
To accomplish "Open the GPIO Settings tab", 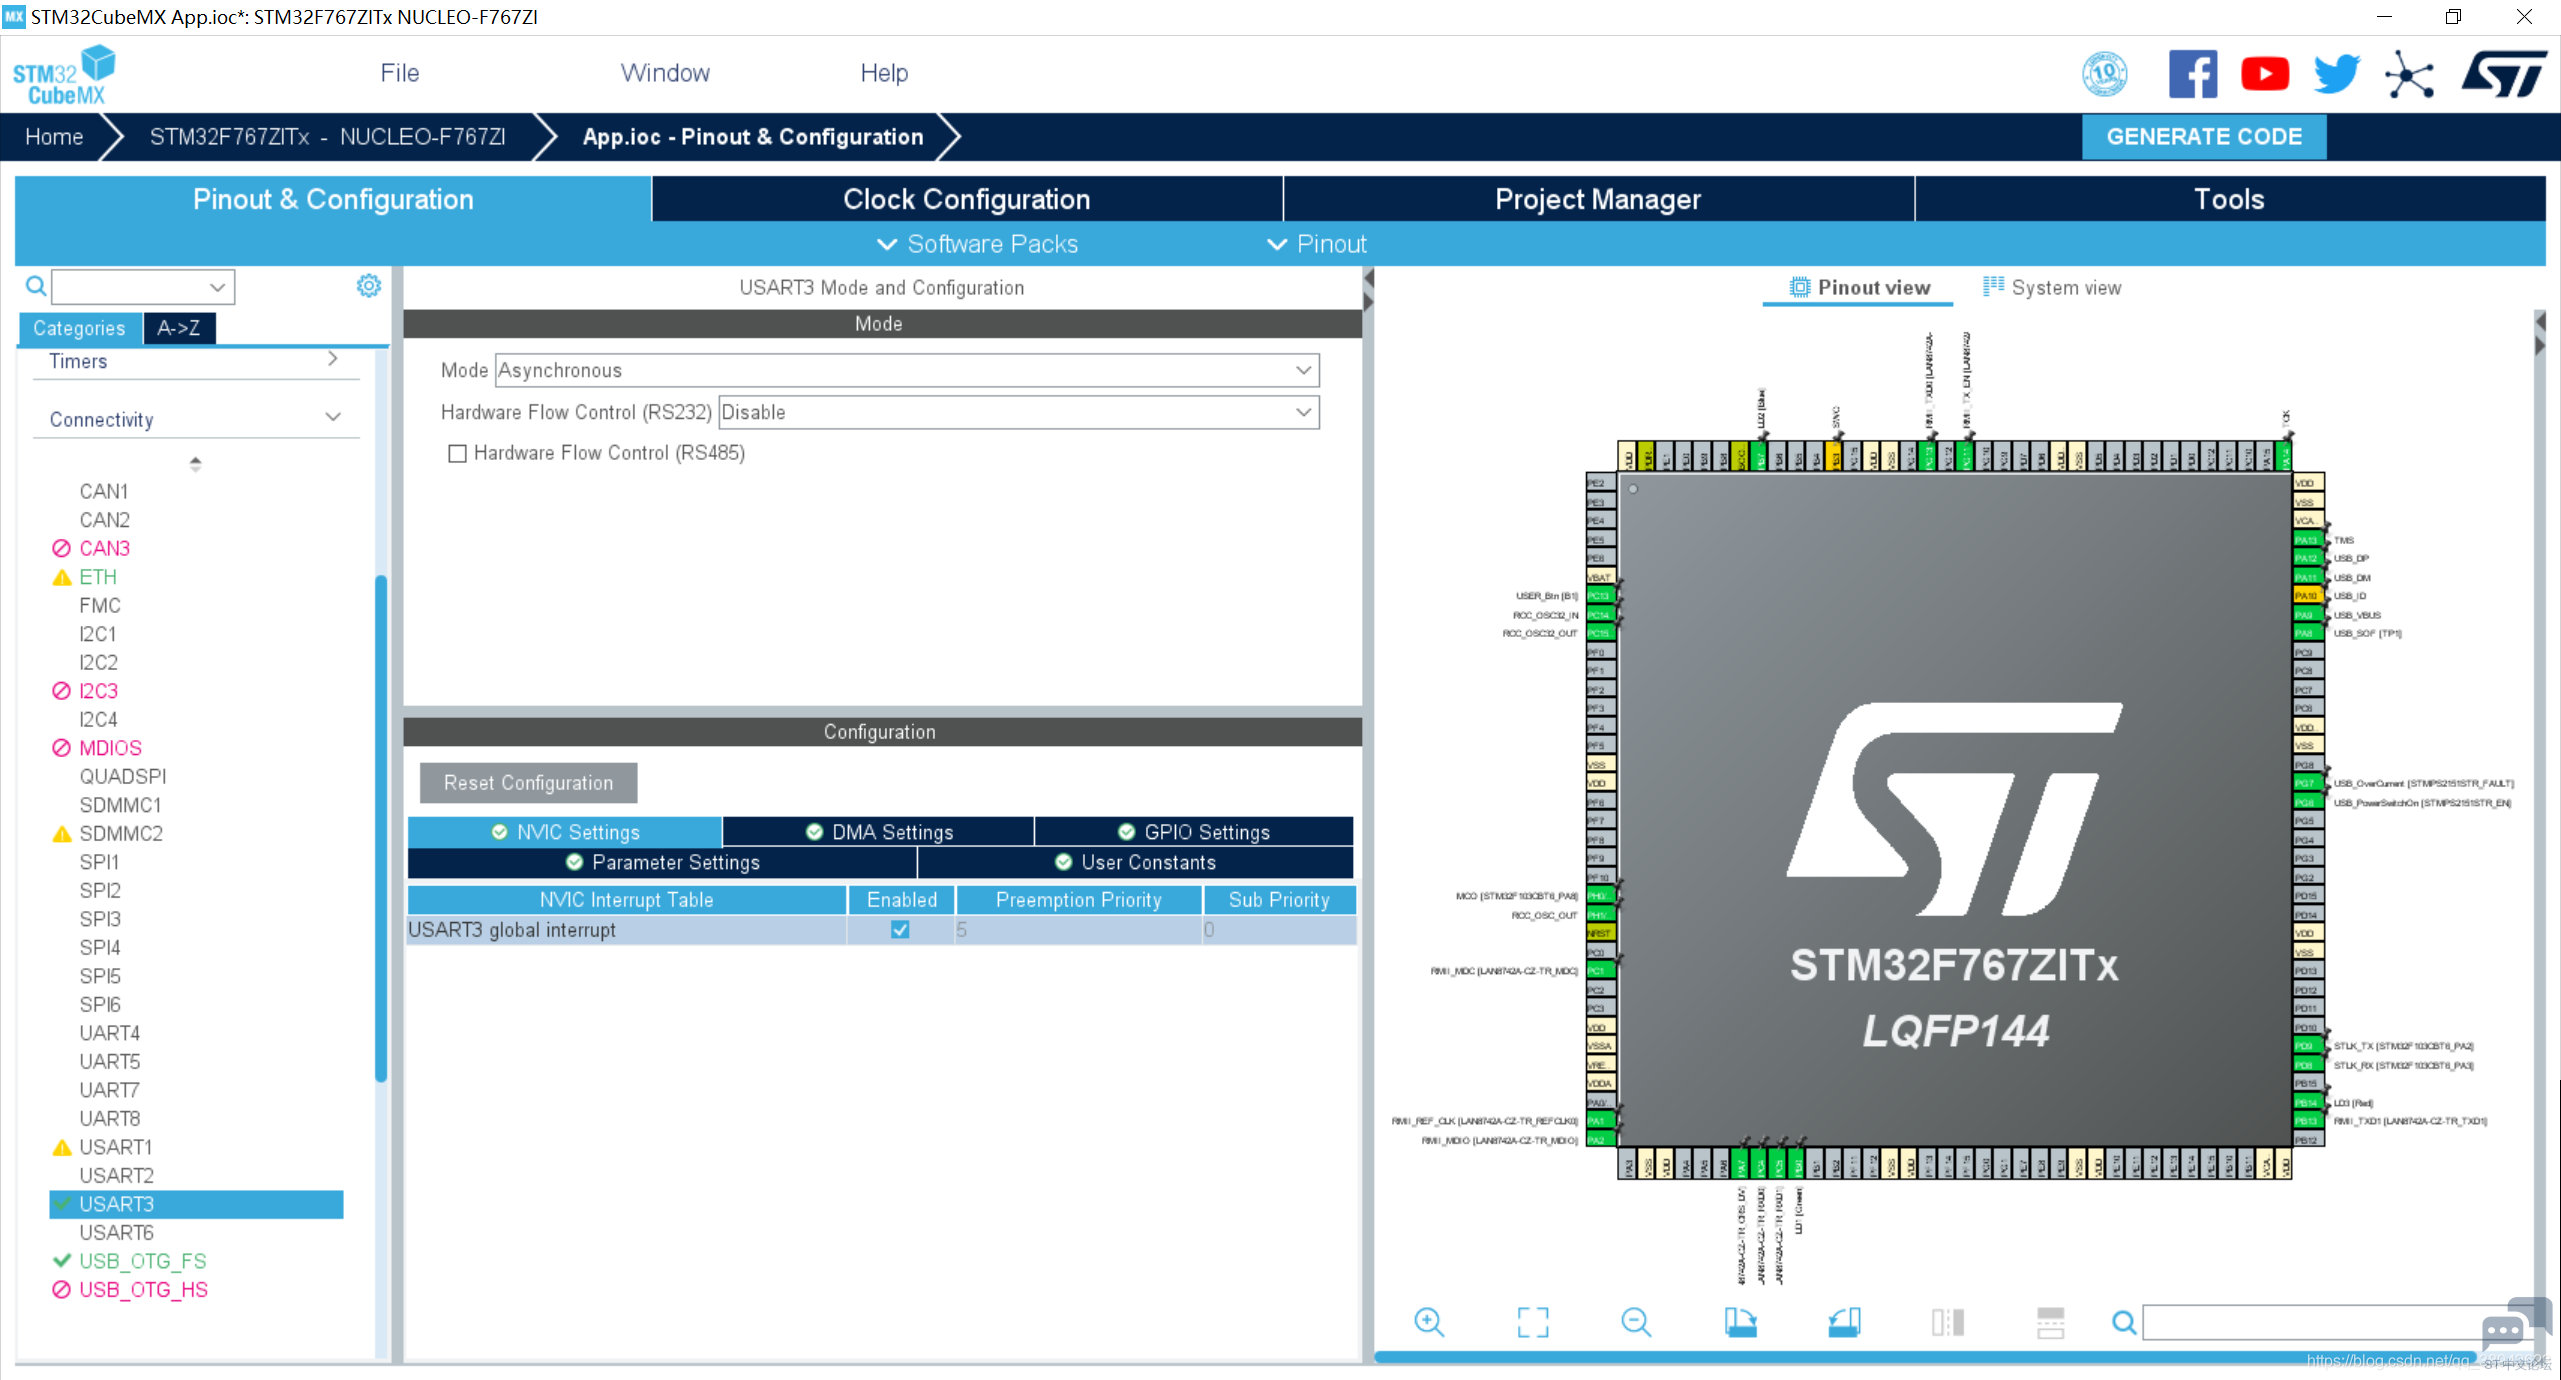I will click(x=1194, y=832).
